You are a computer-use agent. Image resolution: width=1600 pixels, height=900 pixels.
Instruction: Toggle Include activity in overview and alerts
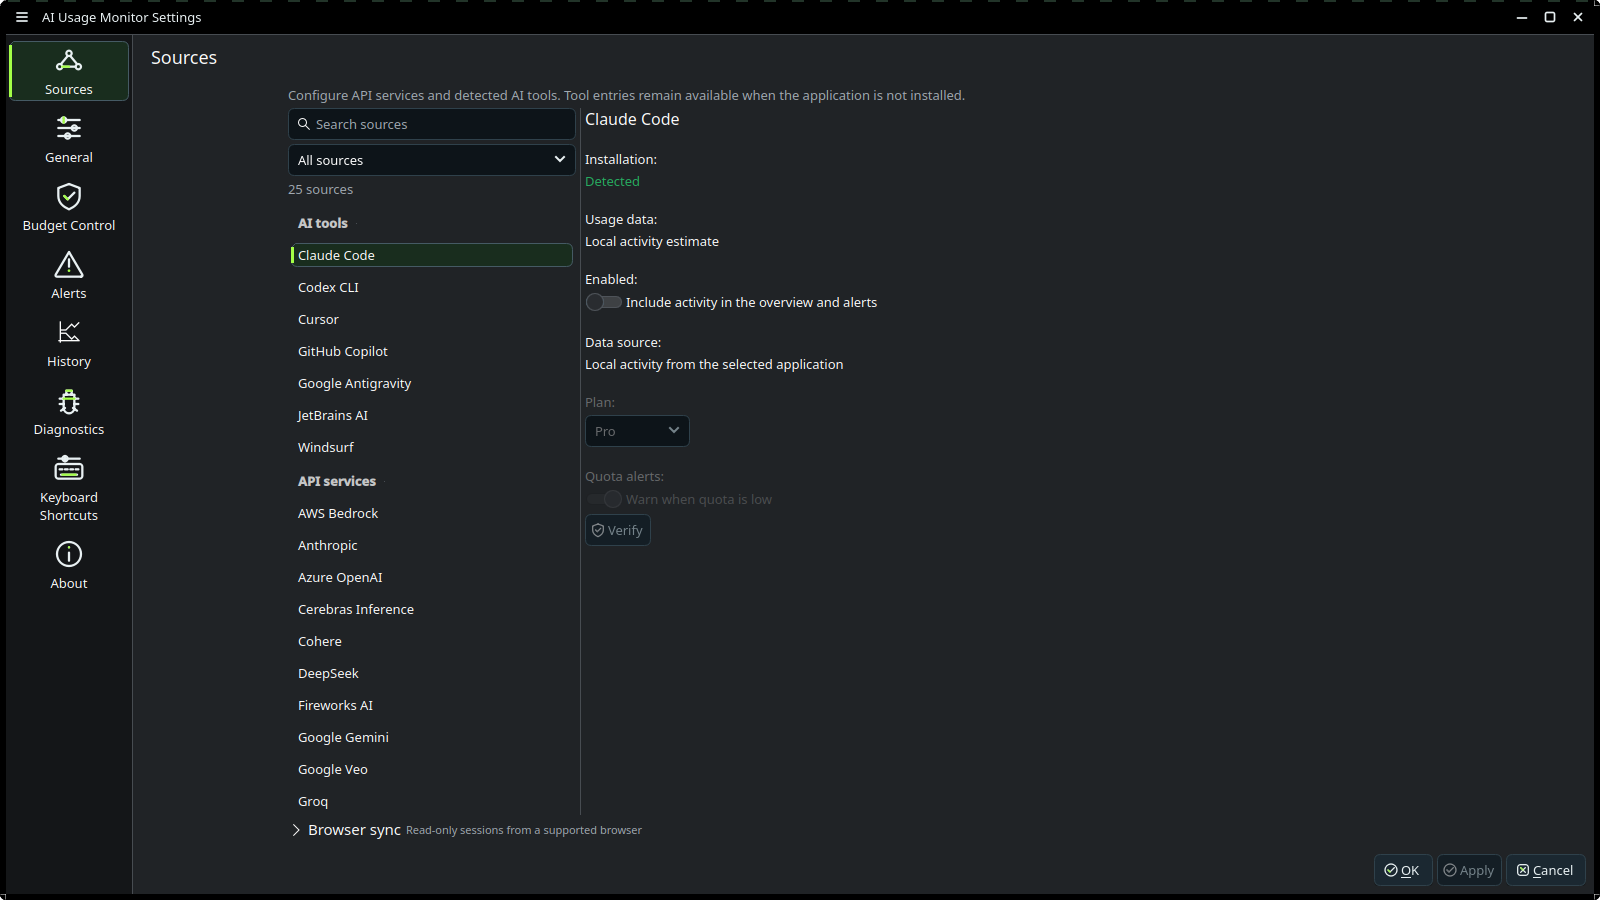[x=604, y=302]
